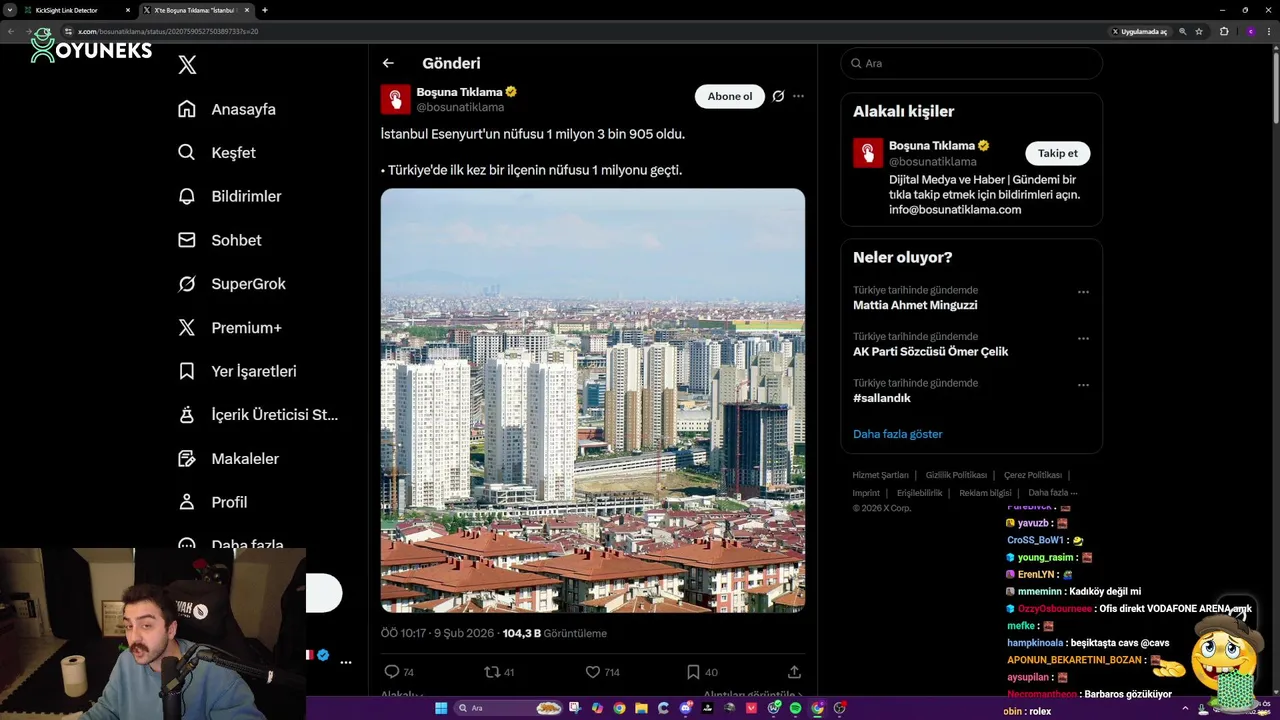This screenshot has width=1280, height=720.
Task: Open SuperGrok from sidebar
Action: click(x=232, y=284)
